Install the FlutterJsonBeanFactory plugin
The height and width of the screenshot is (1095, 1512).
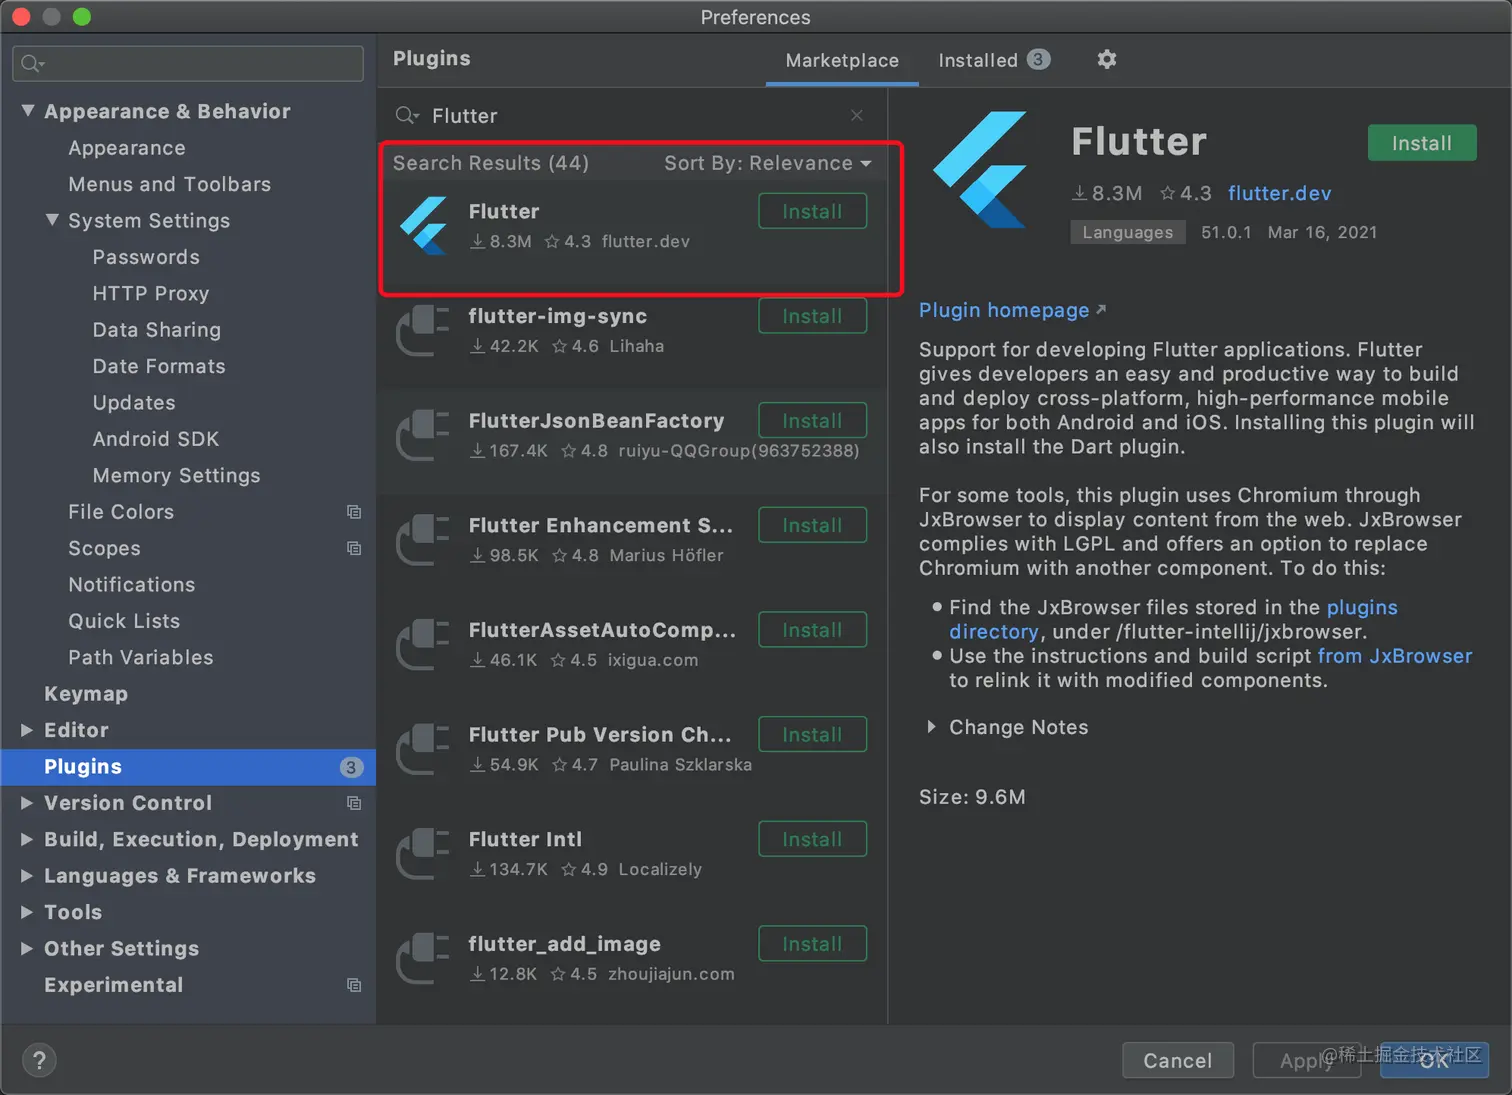(x=812, y=421)
